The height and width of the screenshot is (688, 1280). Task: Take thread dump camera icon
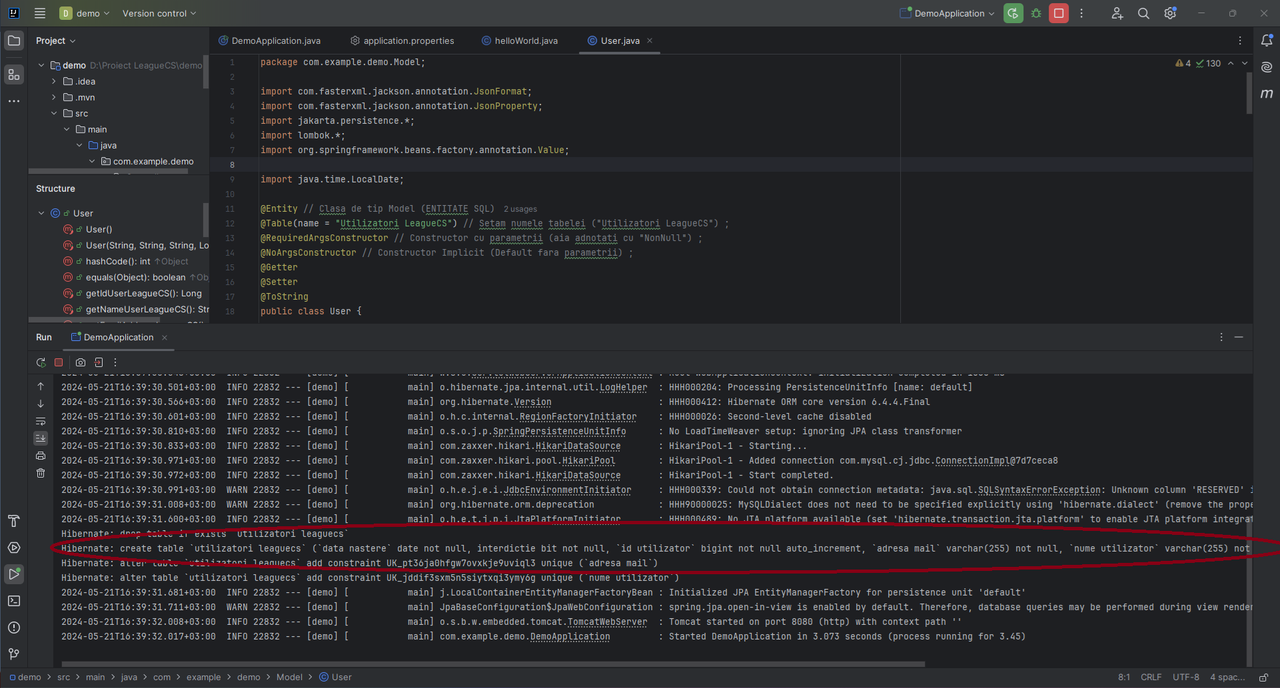pyautogui.click(x=81, y=362)
